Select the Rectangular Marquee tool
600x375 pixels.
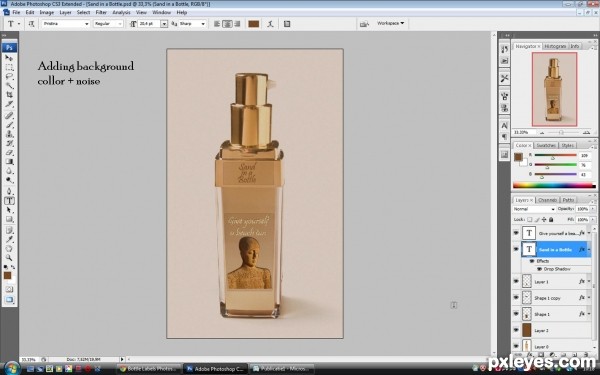(x=9, y=67)
